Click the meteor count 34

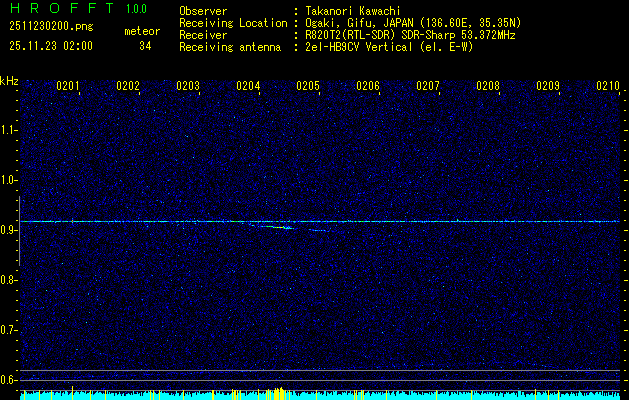coord(145,46)
